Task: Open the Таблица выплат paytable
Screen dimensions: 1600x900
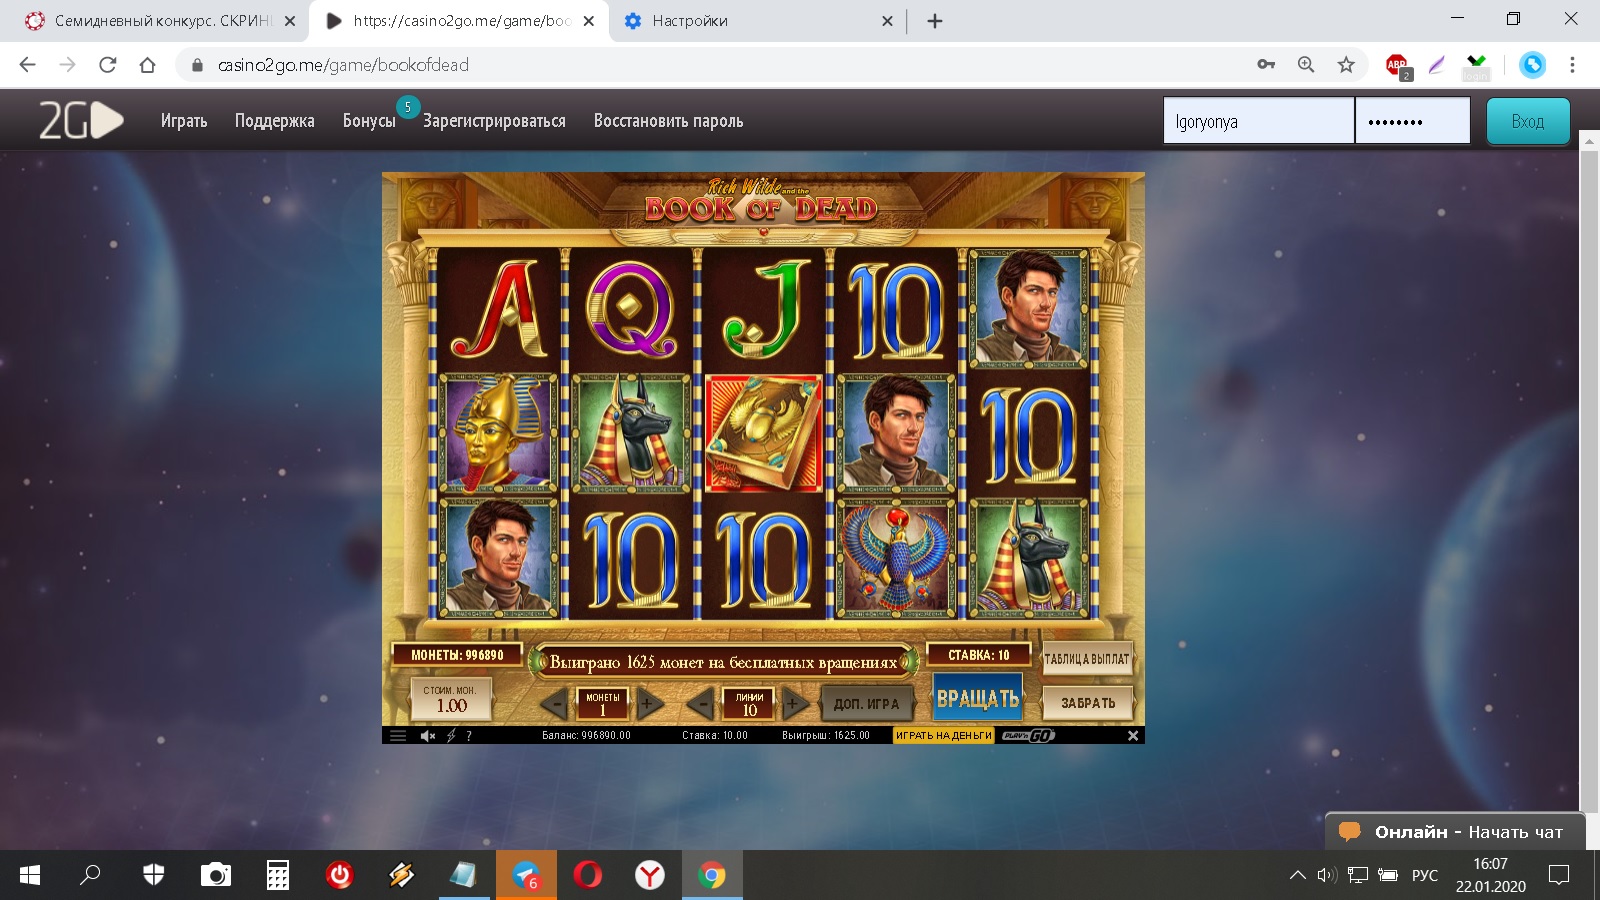Action: 1087,659
